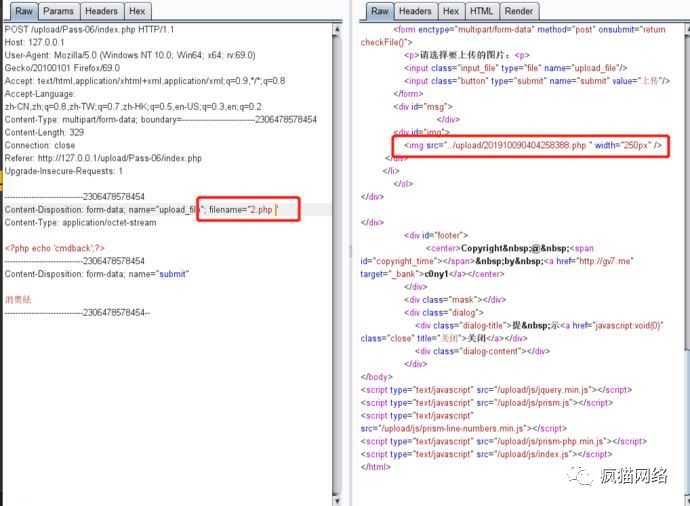Click the Accept text/html header line
Image resolution: width=690 pixels, height=506 pixels.
tap(145, 81)
